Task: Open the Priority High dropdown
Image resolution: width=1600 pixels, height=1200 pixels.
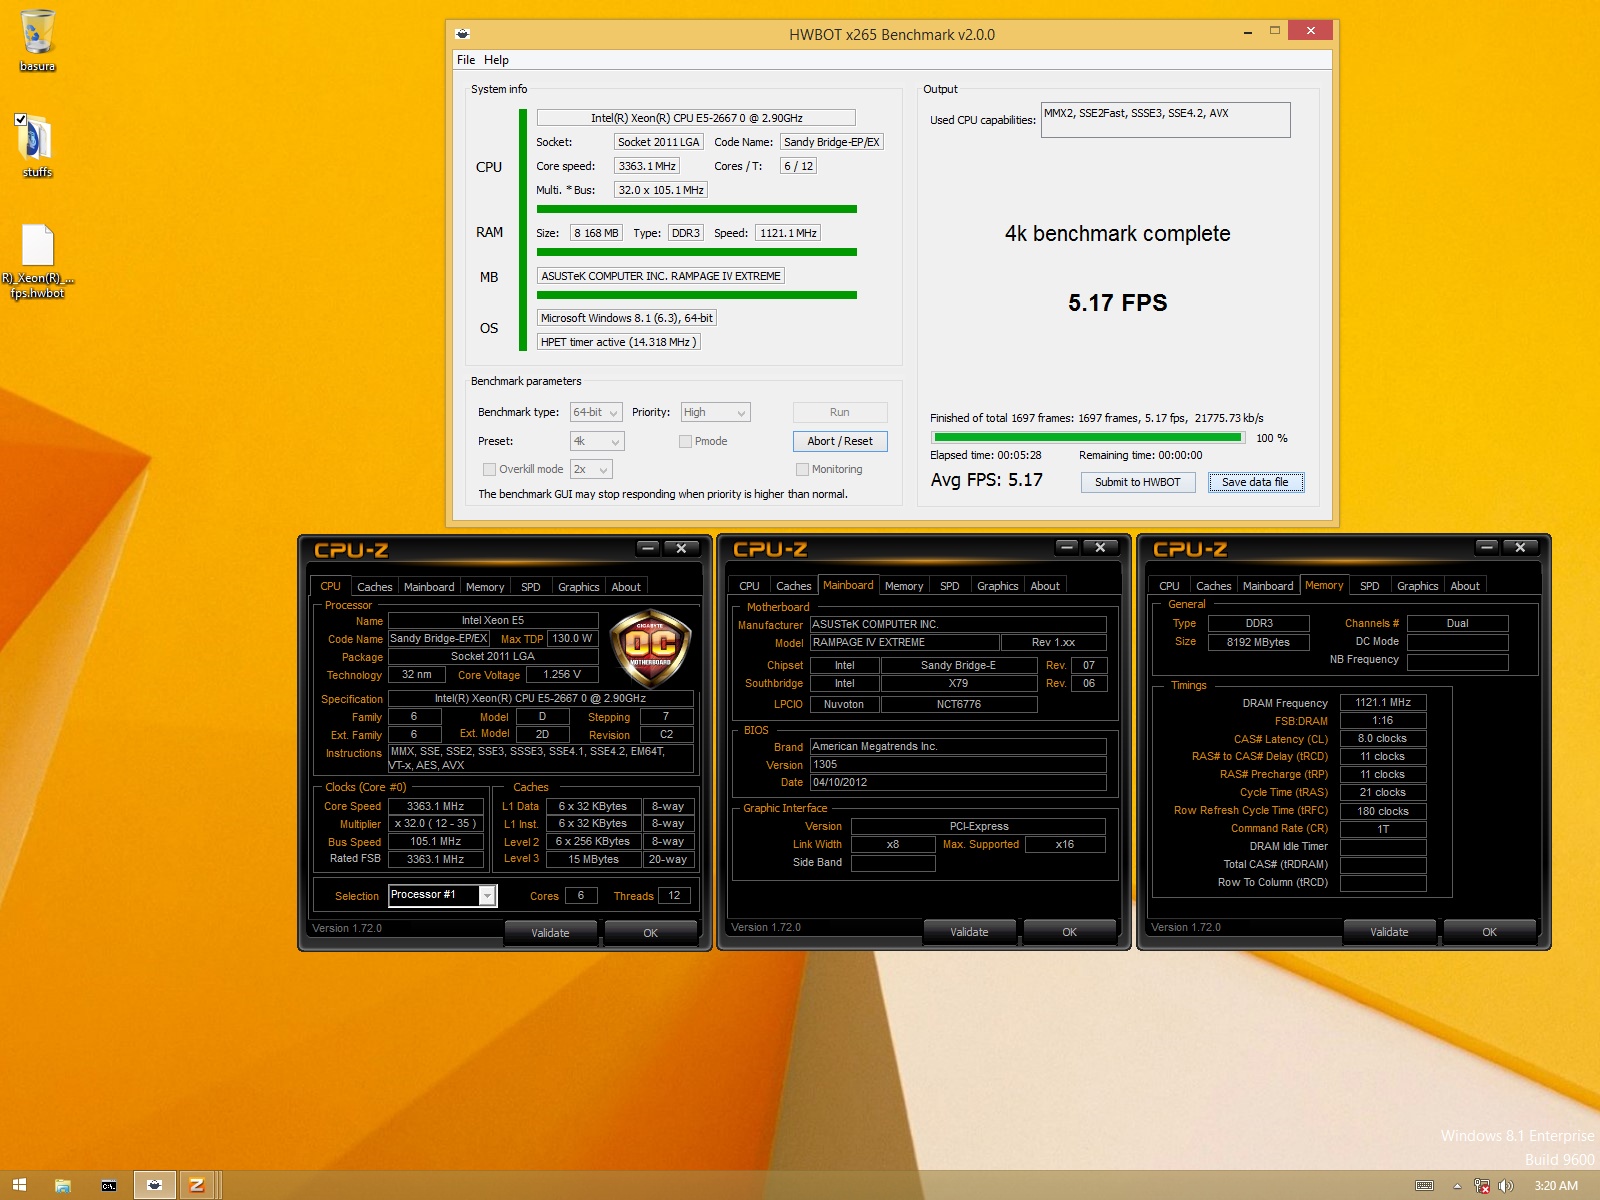Action: pos(715,412)
